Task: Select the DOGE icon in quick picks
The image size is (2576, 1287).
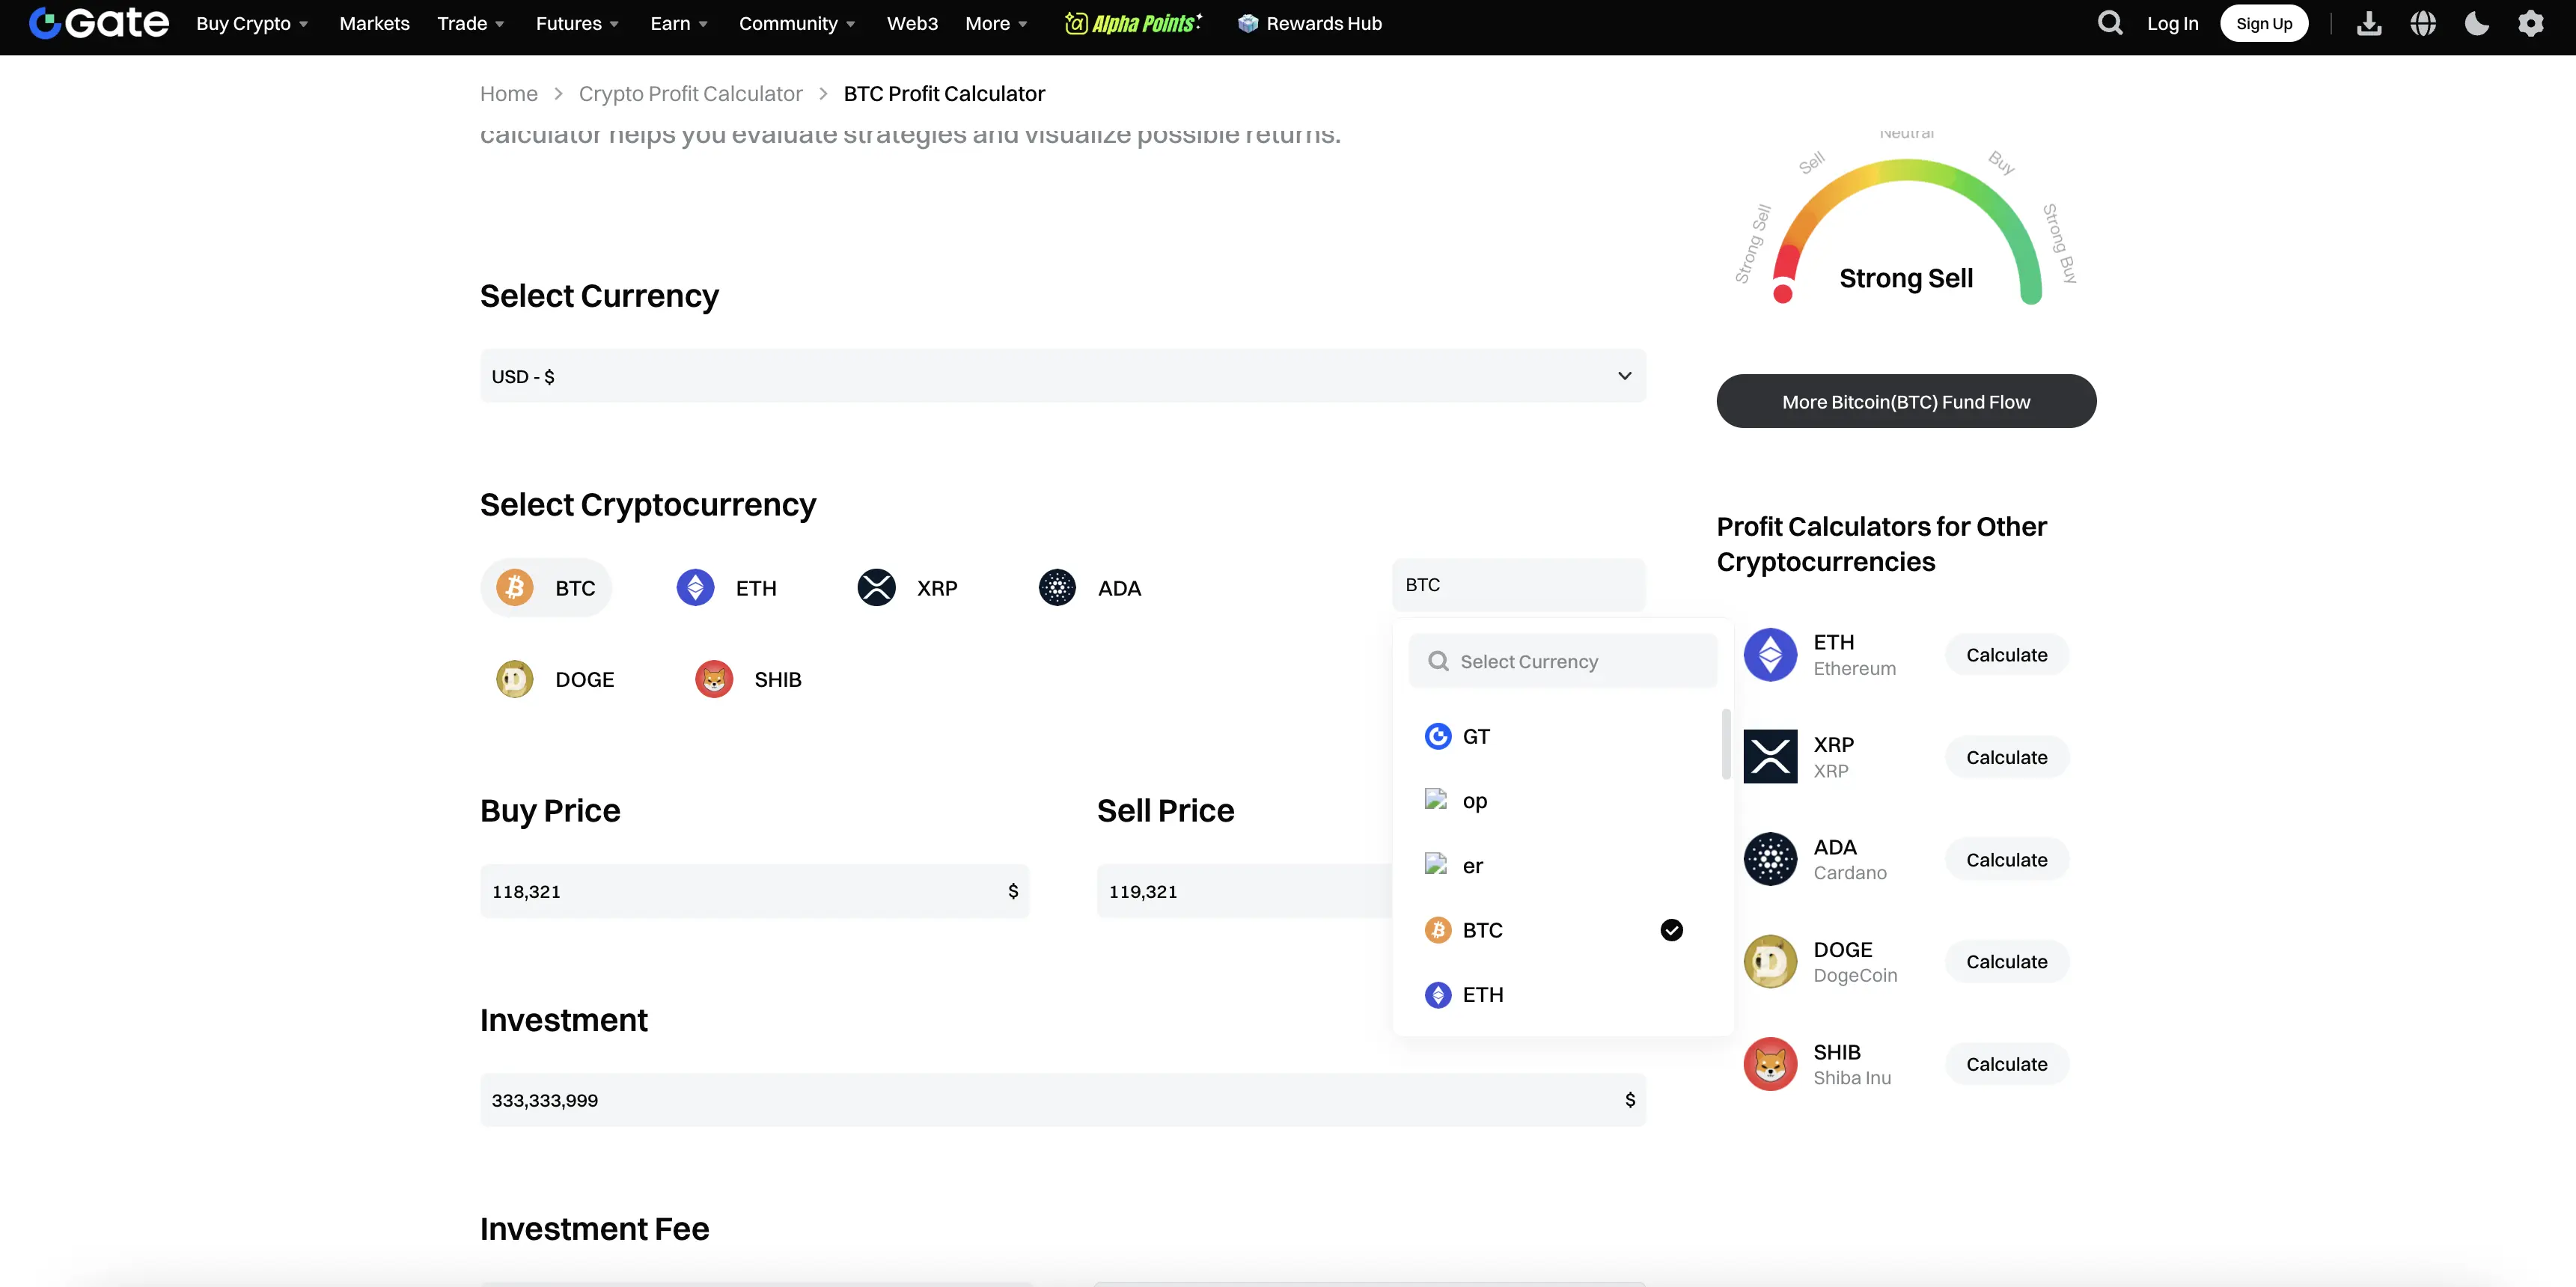Action: [515, 679]
